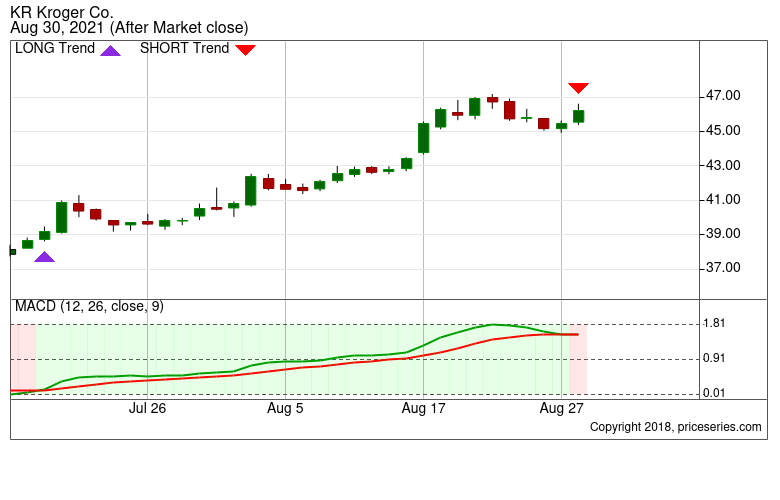Click the "SHORT Trend" legend label
780x500 pixels.
tap(185, 48)
